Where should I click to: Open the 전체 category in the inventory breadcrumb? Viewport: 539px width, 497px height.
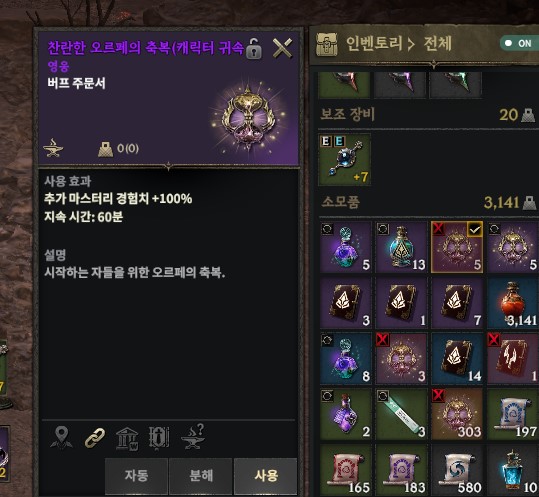click(437, 44)
